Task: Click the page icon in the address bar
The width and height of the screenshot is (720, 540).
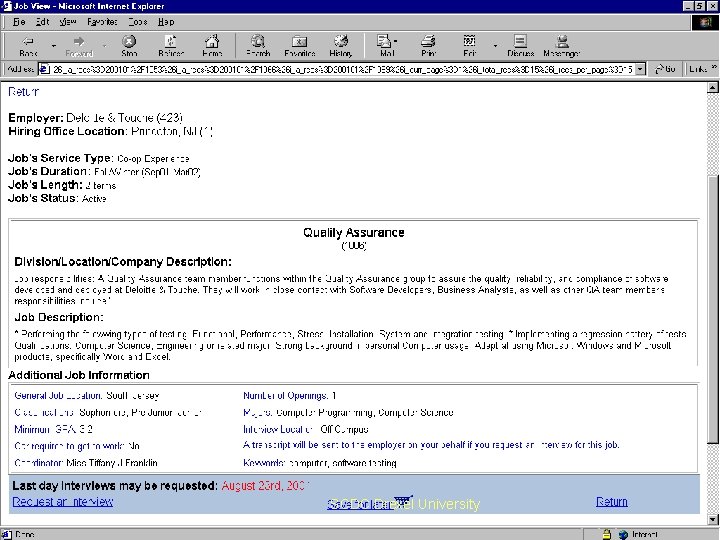Action: coord(45,69)
